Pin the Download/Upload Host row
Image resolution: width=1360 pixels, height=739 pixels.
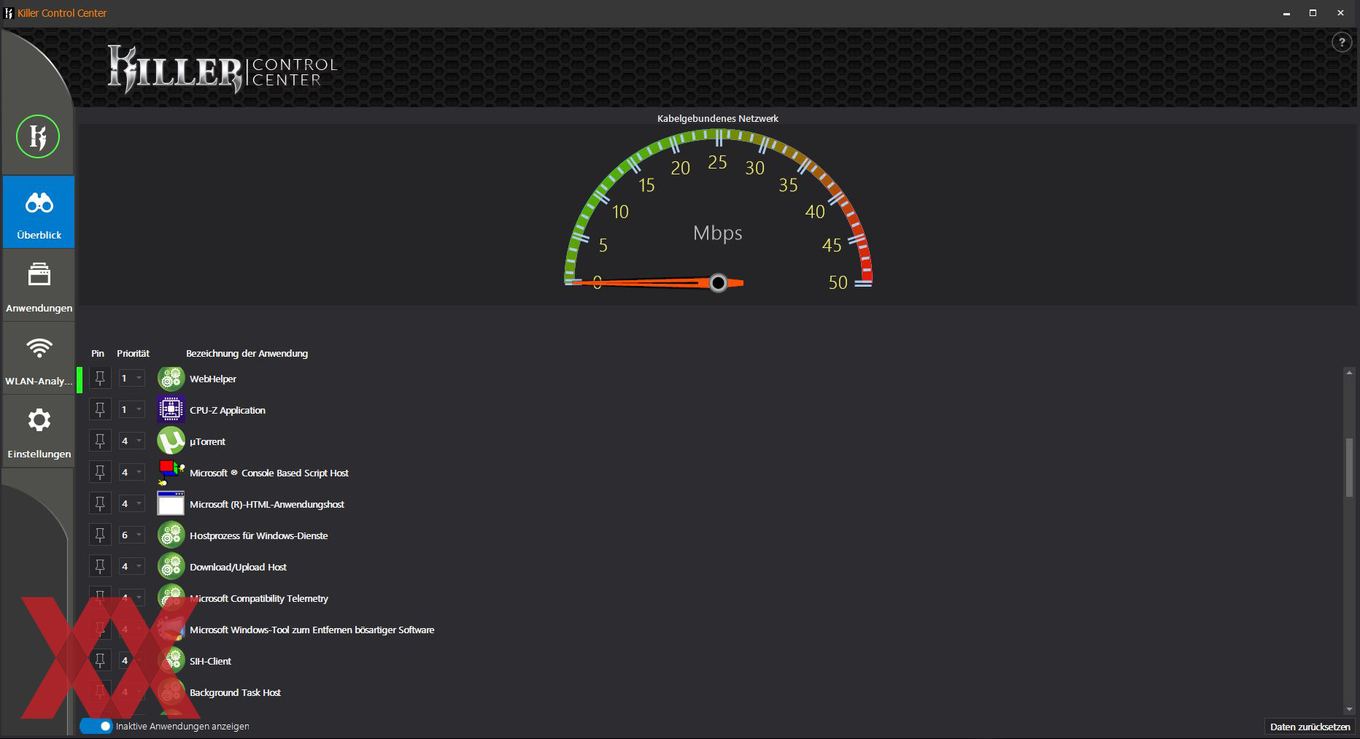tap(100, 566)
